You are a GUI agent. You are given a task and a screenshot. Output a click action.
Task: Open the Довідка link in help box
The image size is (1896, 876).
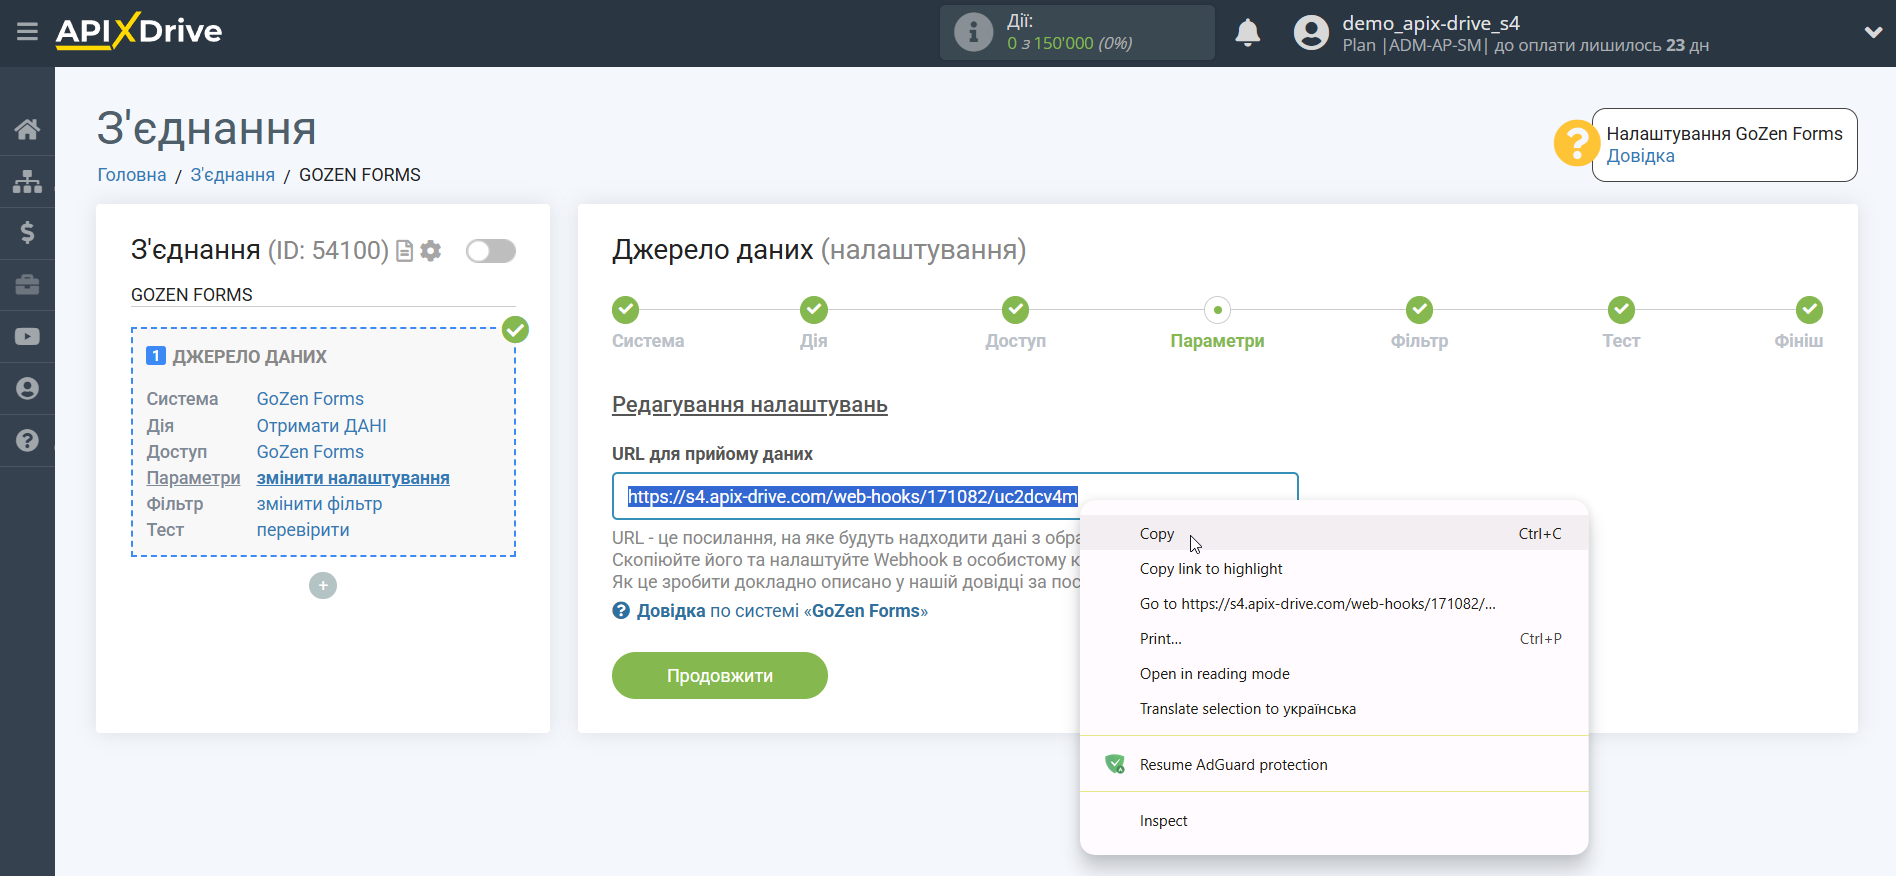(1640, 156)
